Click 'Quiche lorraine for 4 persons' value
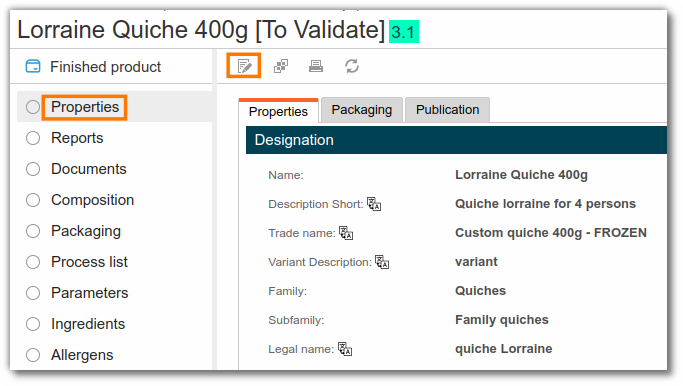Image resolution: width=683 pixels, height=386 pixels. pyautogui.click(x=545, y=204)
